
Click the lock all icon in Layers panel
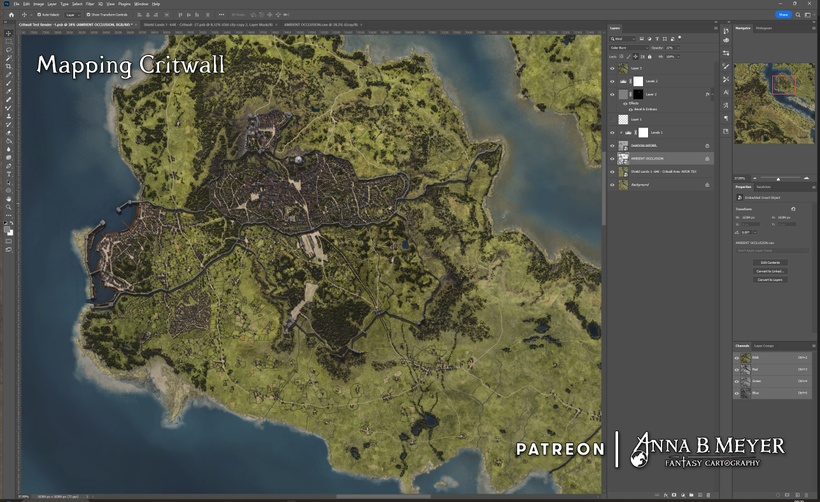[650, 56]
